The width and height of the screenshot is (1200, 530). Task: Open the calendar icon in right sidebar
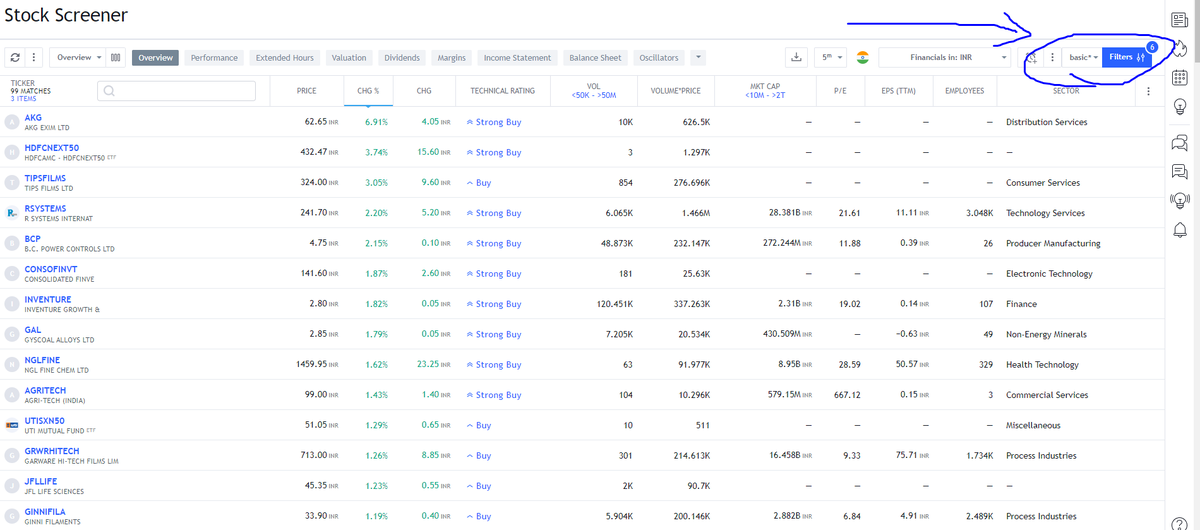point(1179,77)
